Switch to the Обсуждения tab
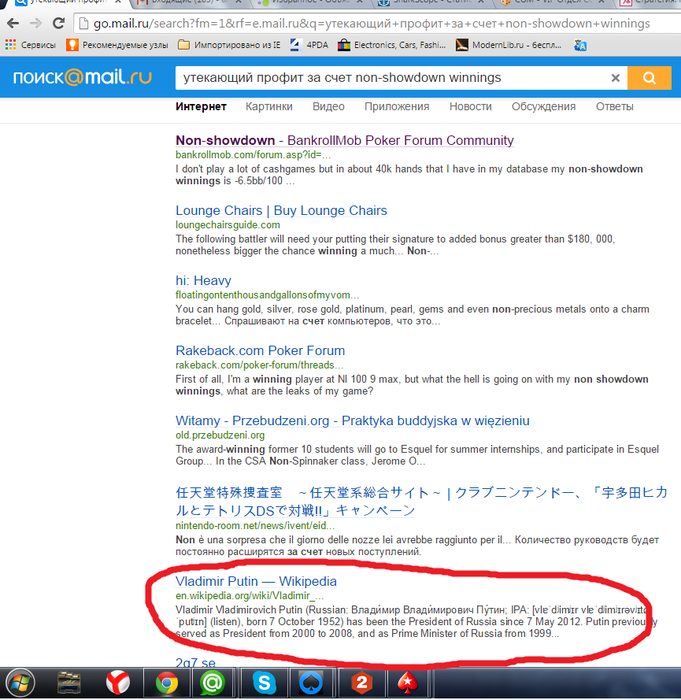 543,107
